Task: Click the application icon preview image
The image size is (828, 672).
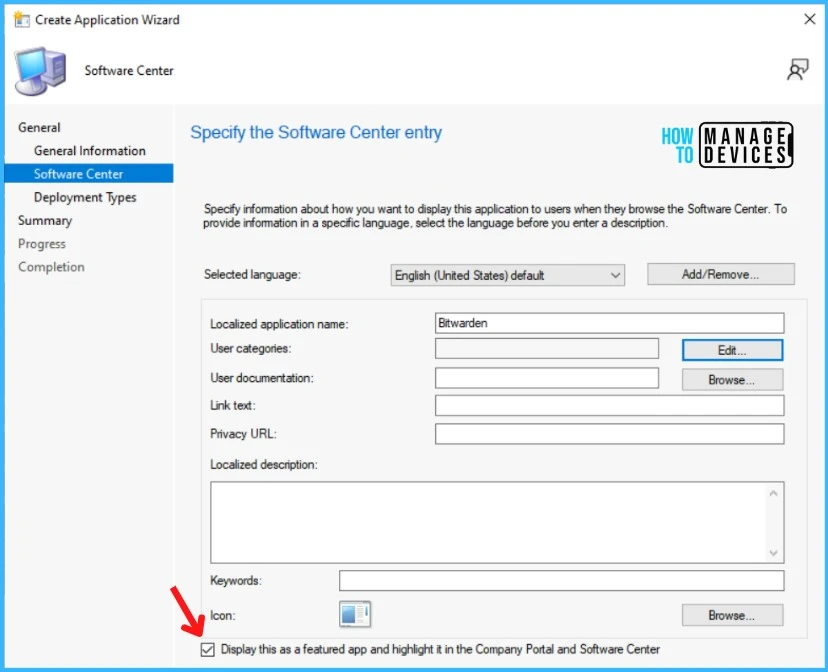Action: point(355,614)
